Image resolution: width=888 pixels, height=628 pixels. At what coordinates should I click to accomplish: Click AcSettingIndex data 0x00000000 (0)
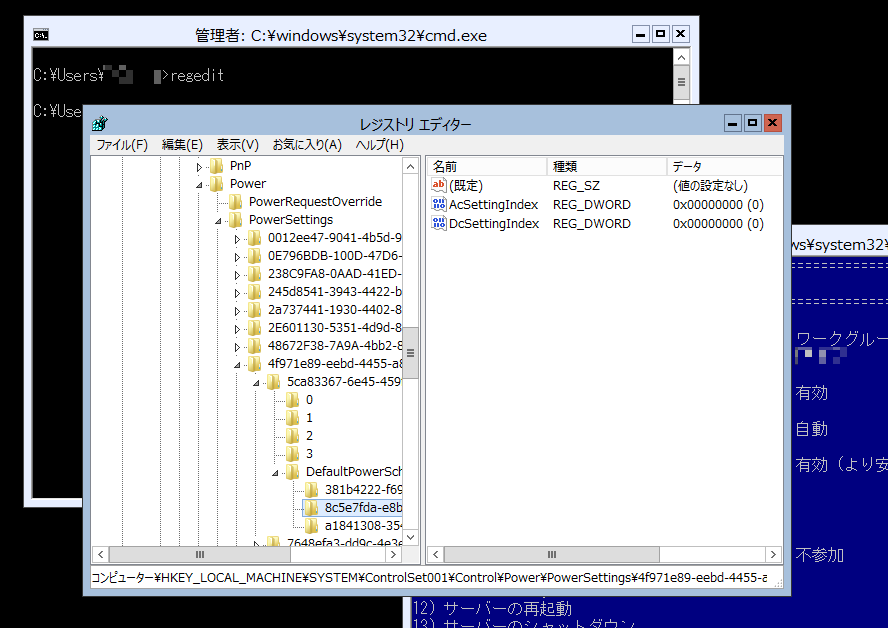coord(718,205)
